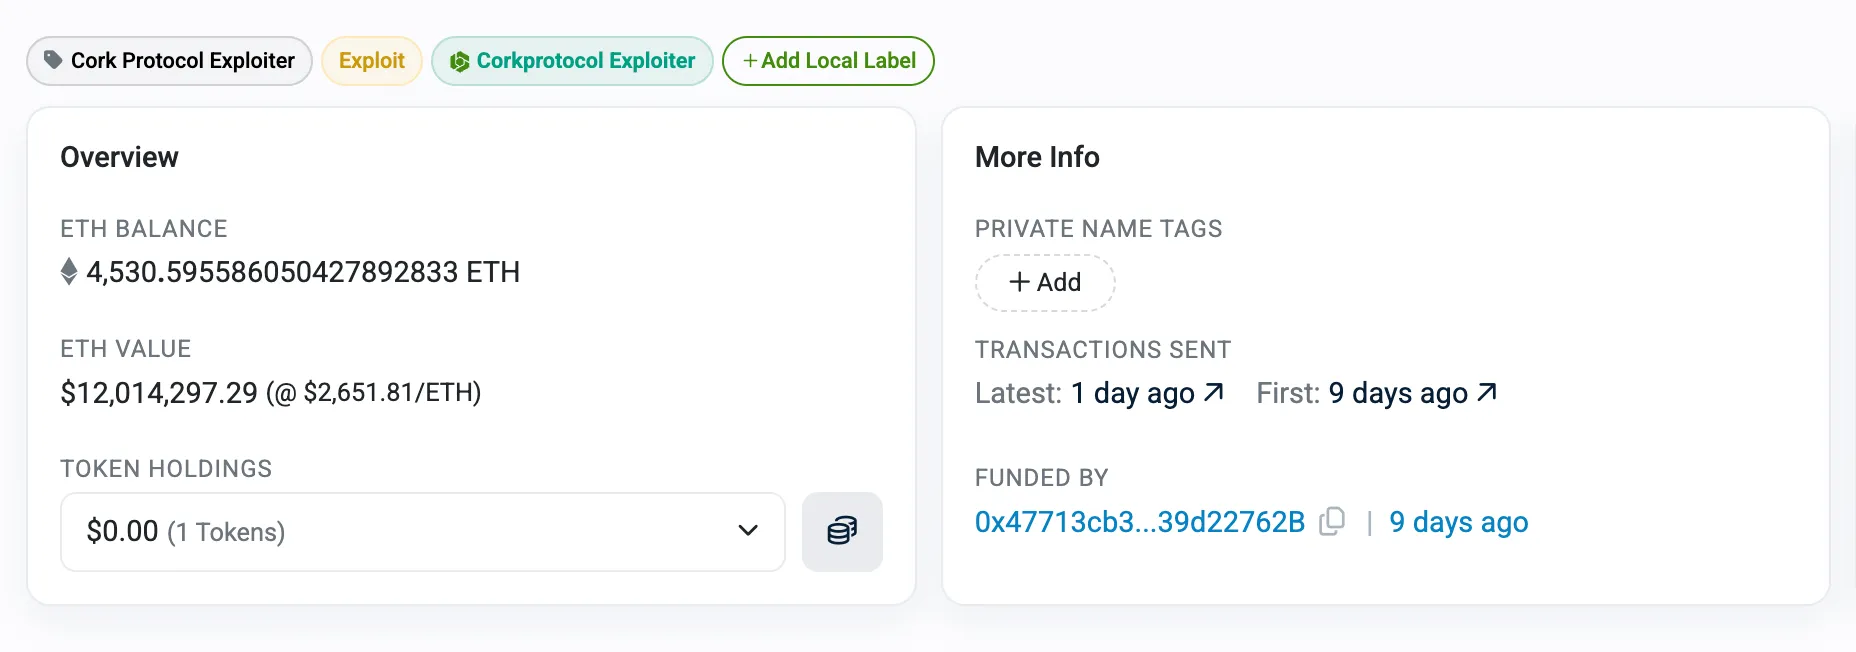Click '+ Add' under Private Name Tags
The height and width of the screenshot is (652, 1856).
point(1045,283)
